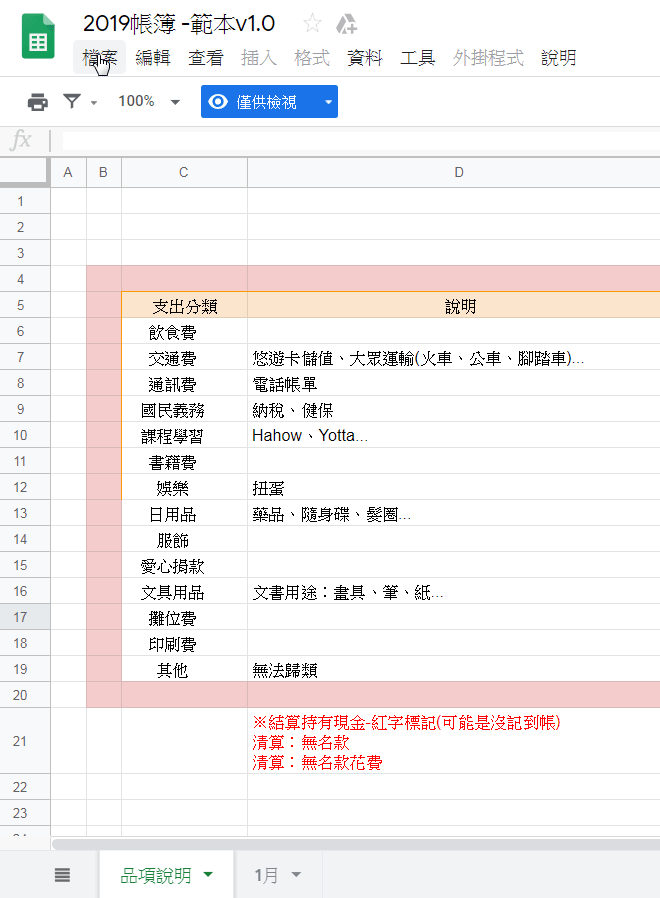Click the 文書用途 description cell
Viewport: 660px width, 898px height.
pyautogui.click(x=454, y=592)
